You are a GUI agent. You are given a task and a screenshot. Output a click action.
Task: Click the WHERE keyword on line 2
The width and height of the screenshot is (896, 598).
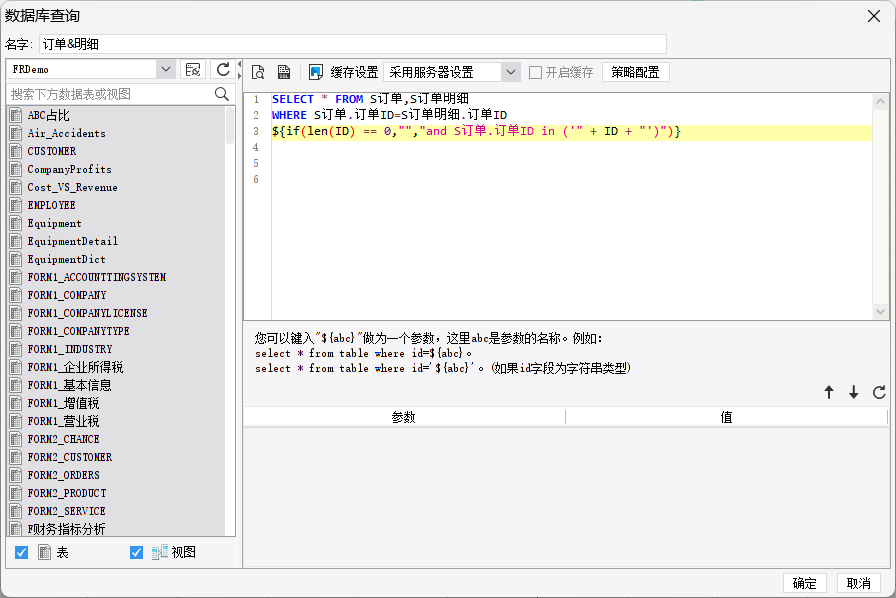click(x=289, y=115)
